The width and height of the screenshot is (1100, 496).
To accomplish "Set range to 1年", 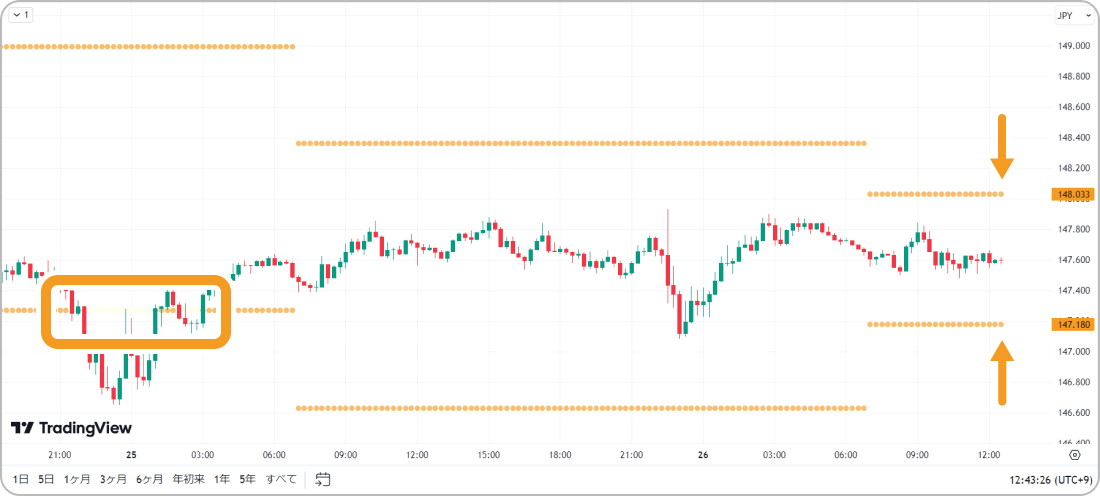I will [x=222, y=479].
